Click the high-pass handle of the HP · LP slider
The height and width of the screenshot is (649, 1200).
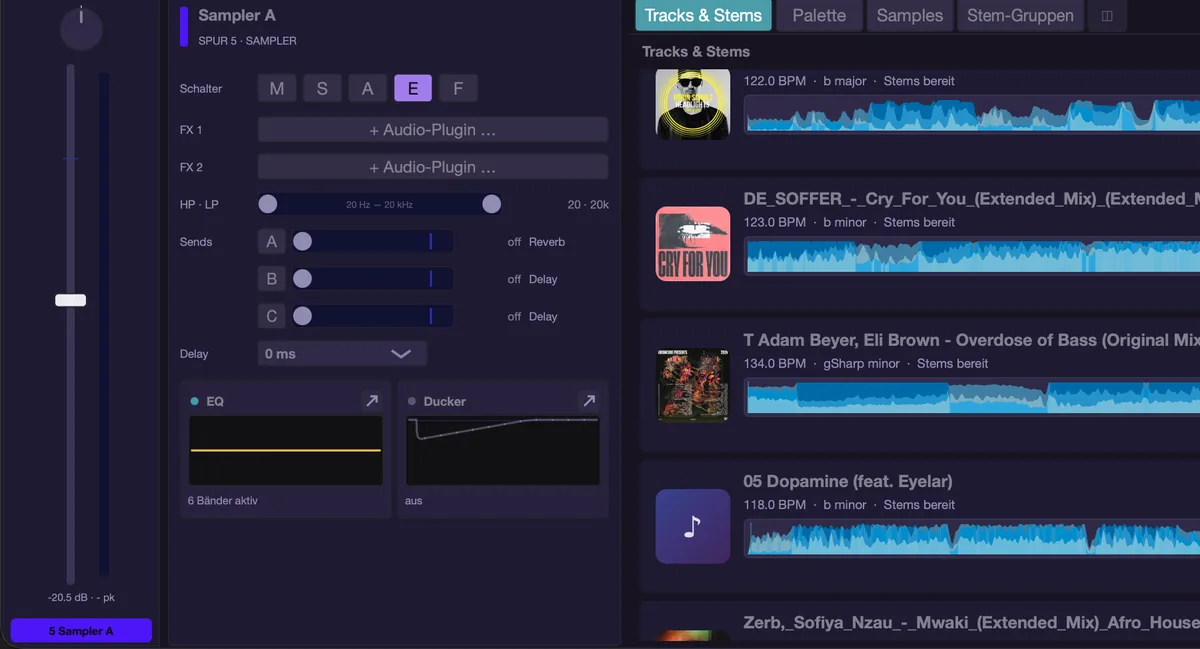tap(268, 204)
